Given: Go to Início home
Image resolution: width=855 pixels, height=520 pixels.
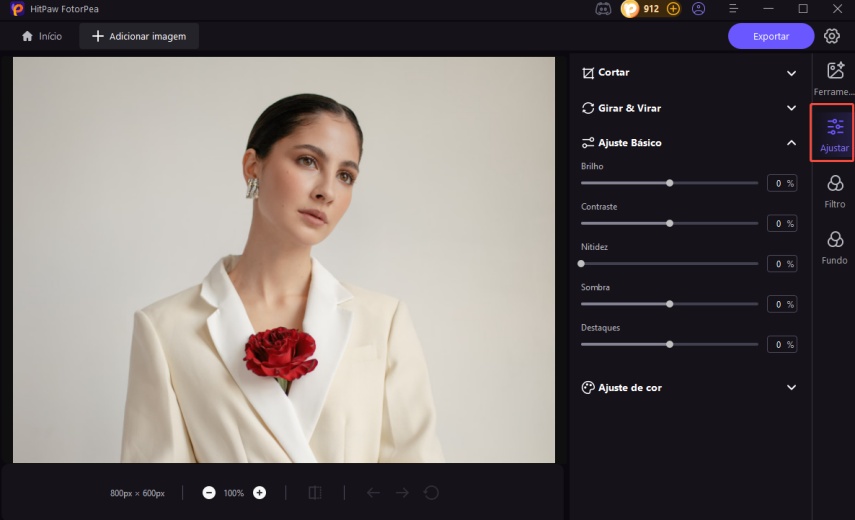Looking at the screenshot, I should [x=41, y=36].
